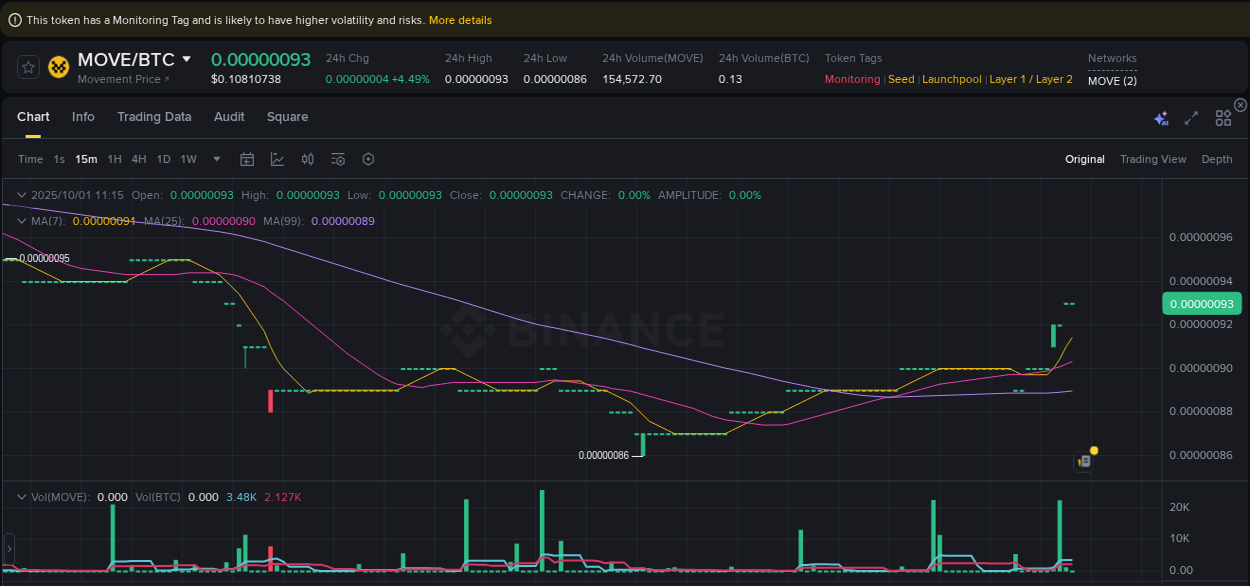Favorite the MOVE/BTC pair via star
The width and height of the screenshot is (1250, 586).
click(27, 67)
